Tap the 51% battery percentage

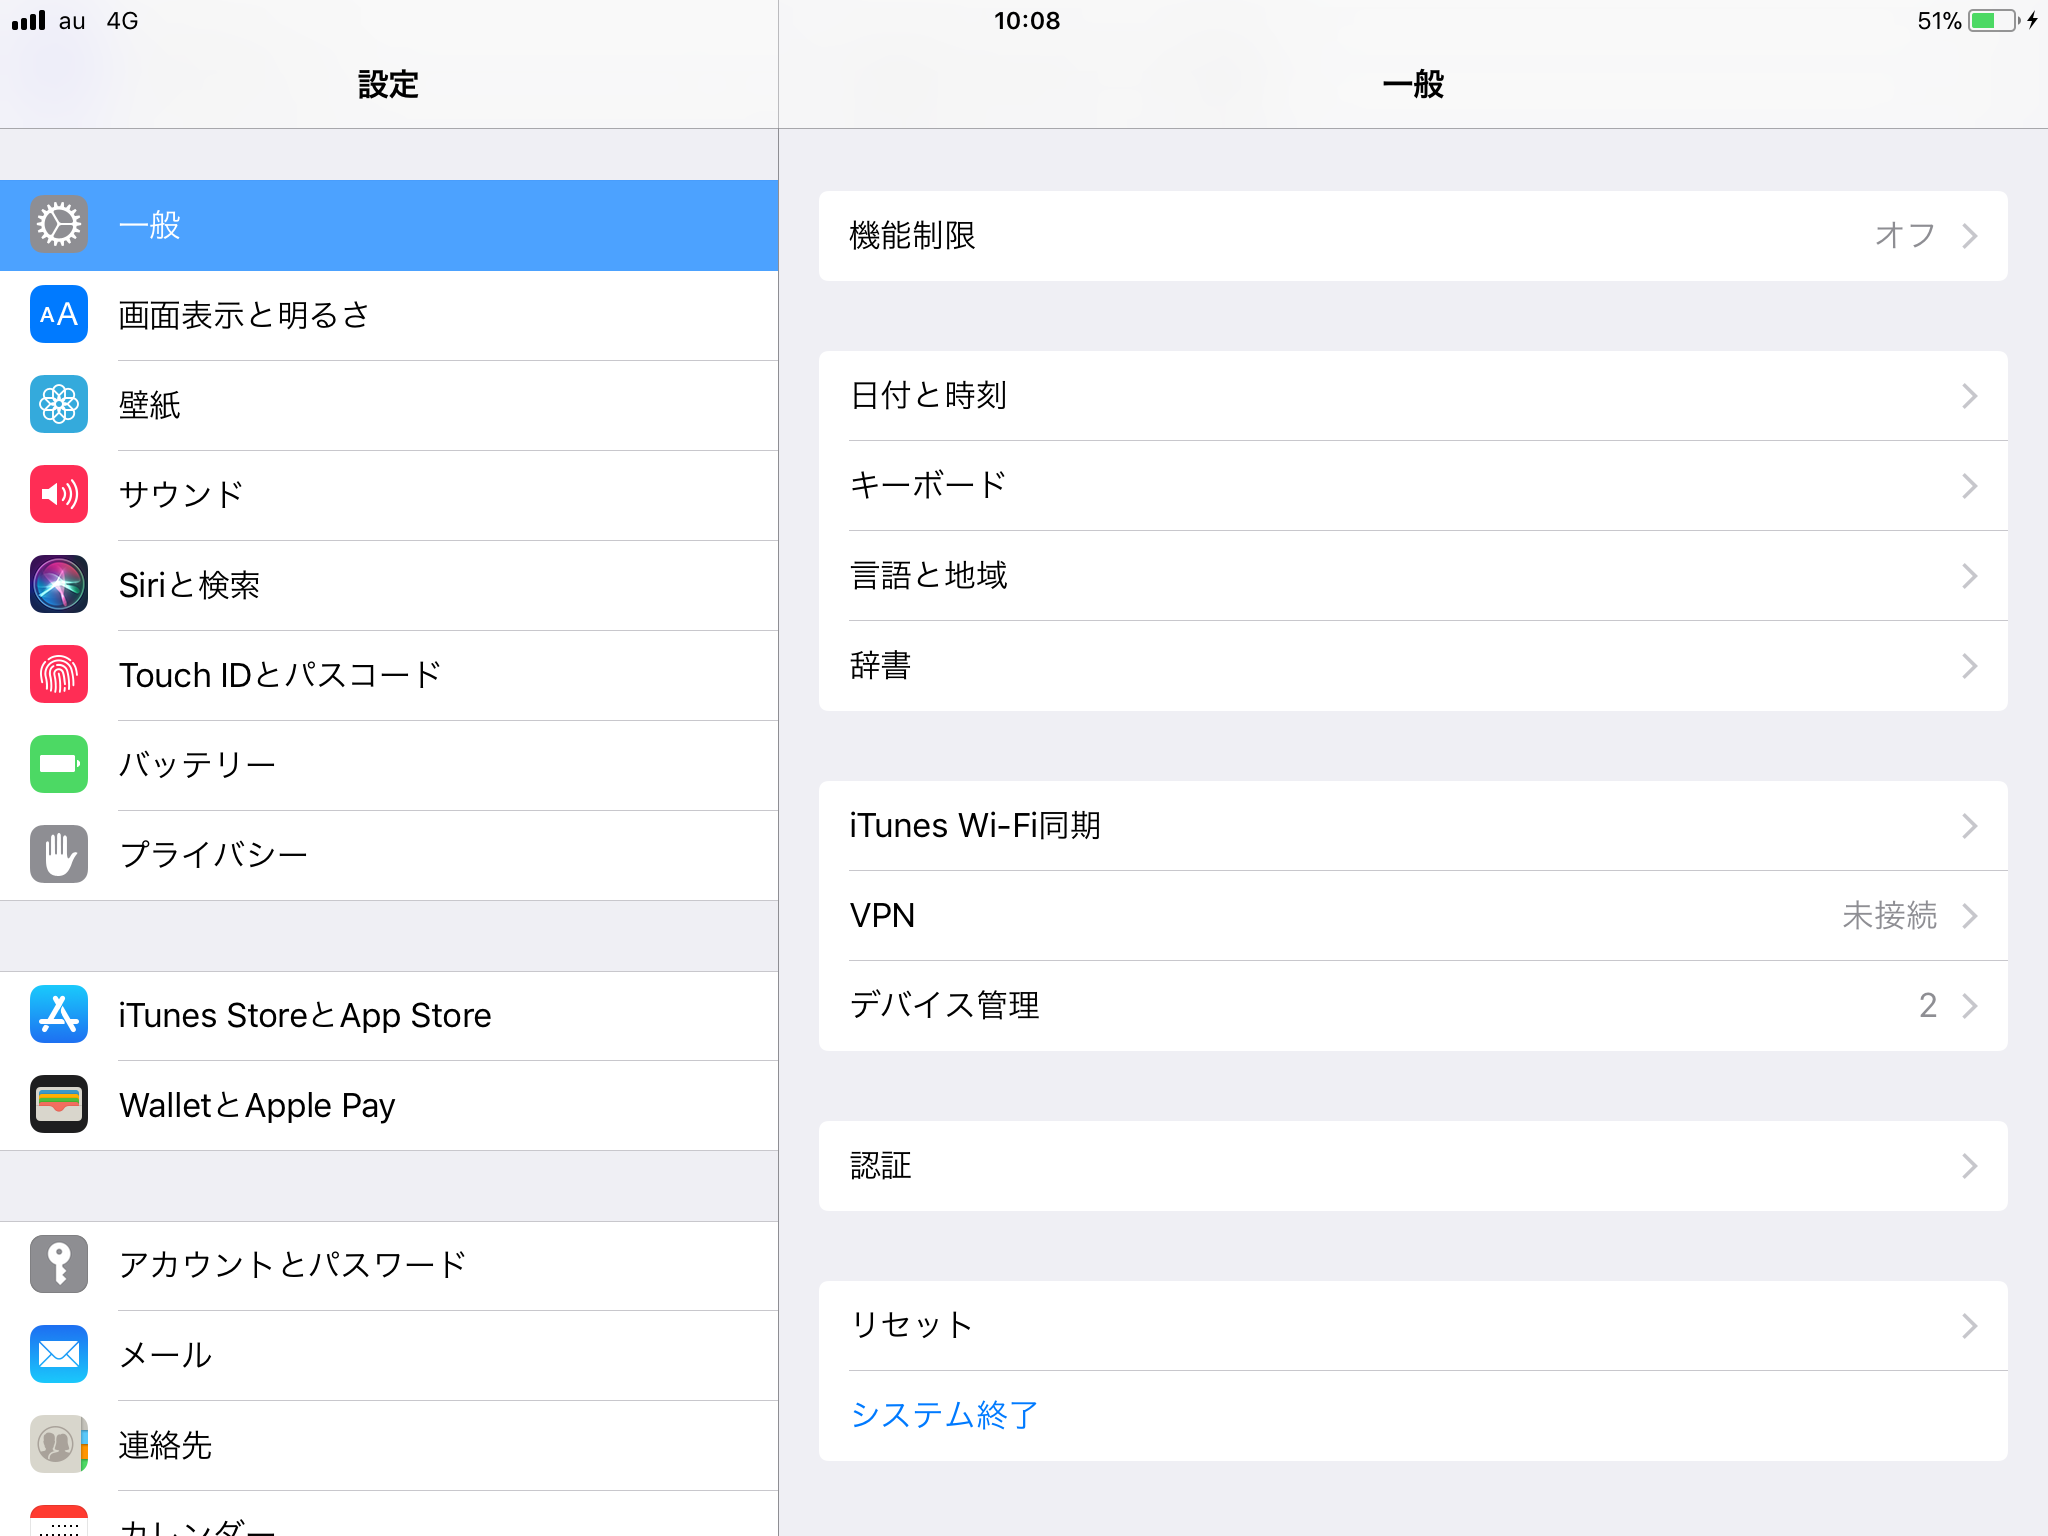click(x=1939, y=21)
